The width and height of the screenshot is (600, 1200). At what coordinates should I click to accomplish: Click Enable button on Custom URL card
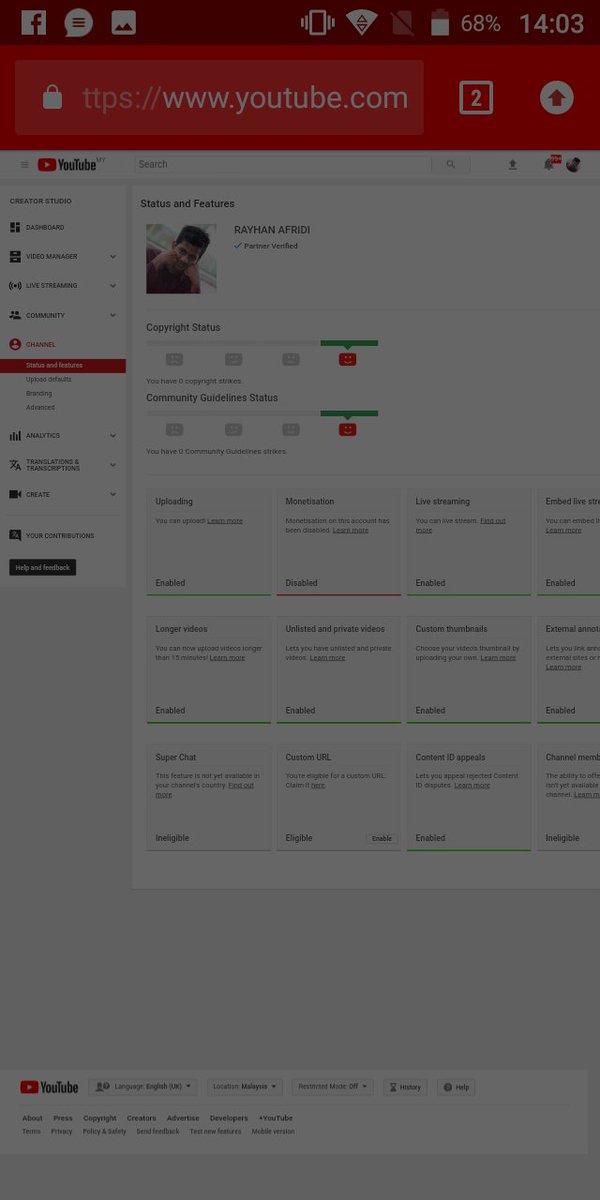[382, 838]
